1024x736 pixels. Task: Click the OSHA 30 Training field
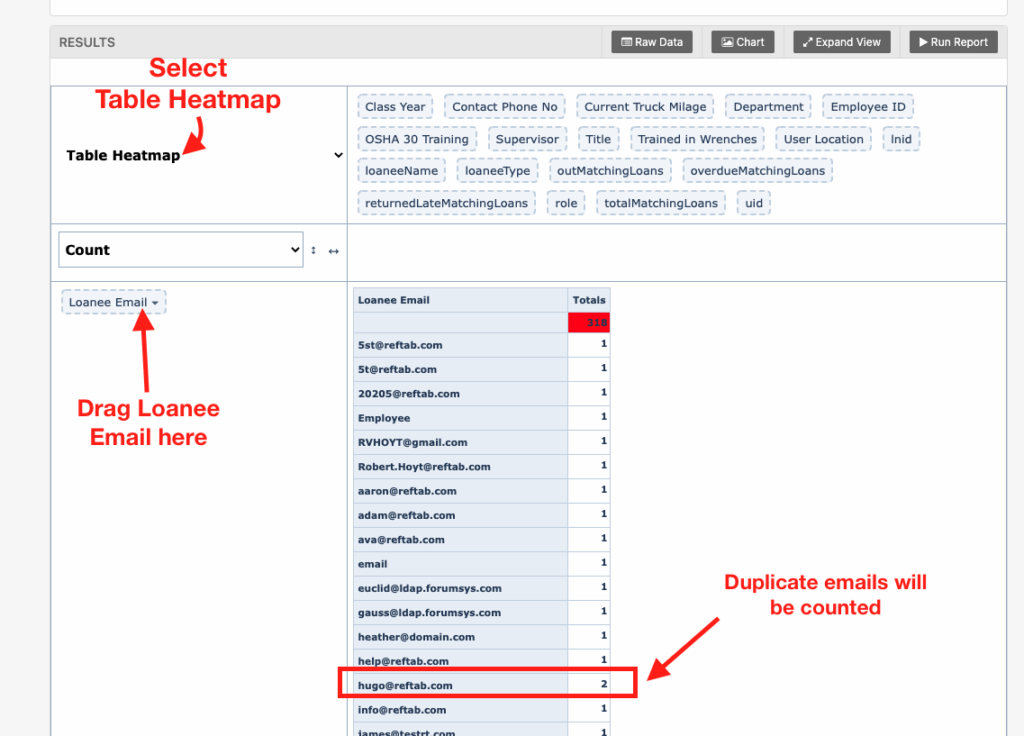(416, 139)
